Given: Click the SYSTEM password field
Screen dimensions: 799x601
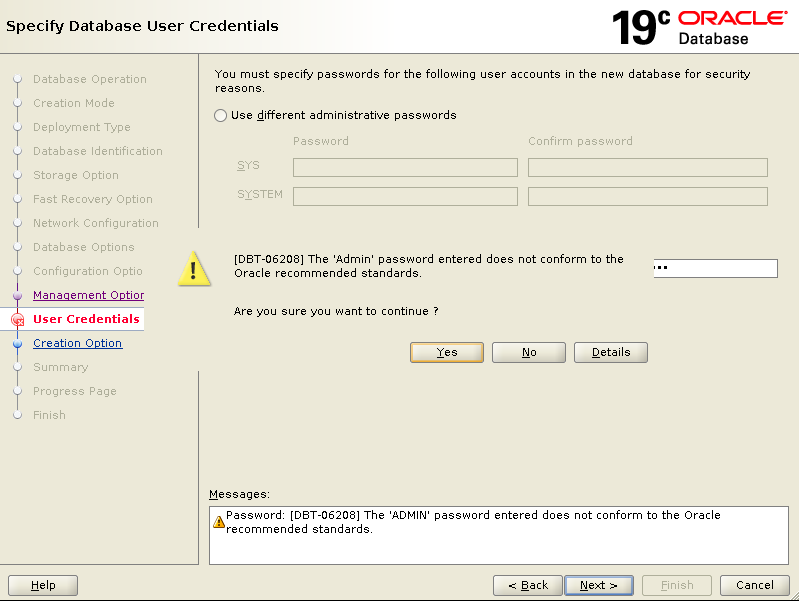Looking at the screenshot, I should click(x=405, y=196).
